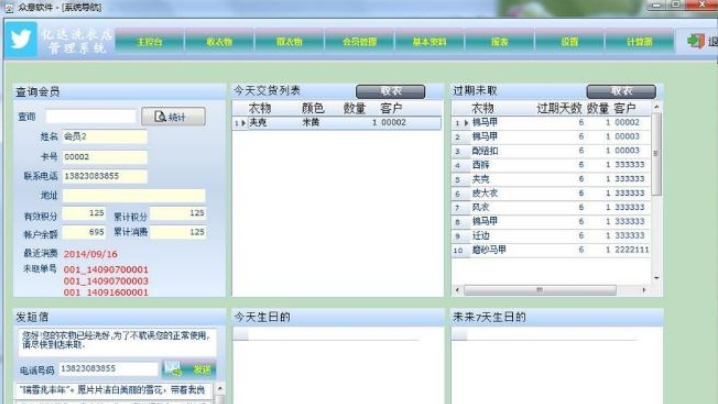The image size is (718, 404).
Task: Click the 数量 column header in 今天交货列表
Action: (354, 108)
